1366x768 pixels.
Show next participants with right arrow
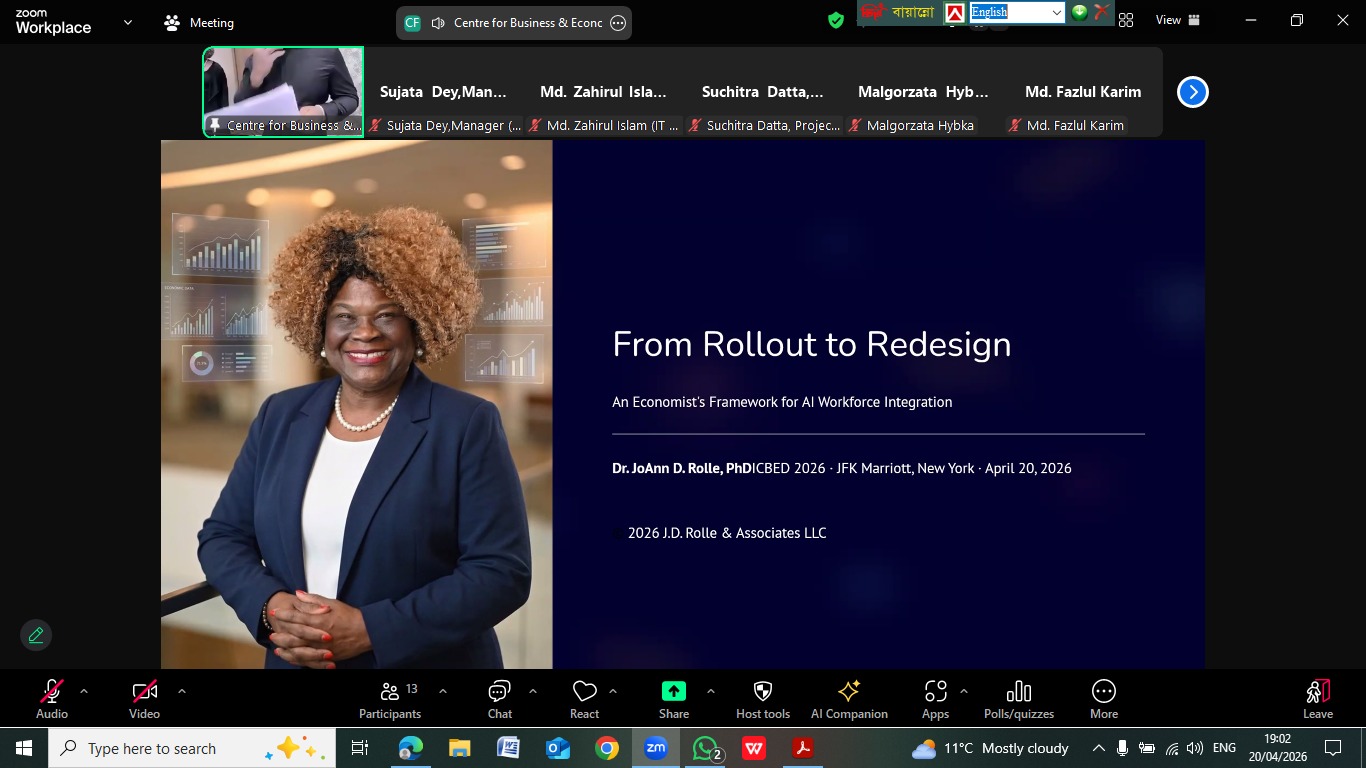point(1192,92)
